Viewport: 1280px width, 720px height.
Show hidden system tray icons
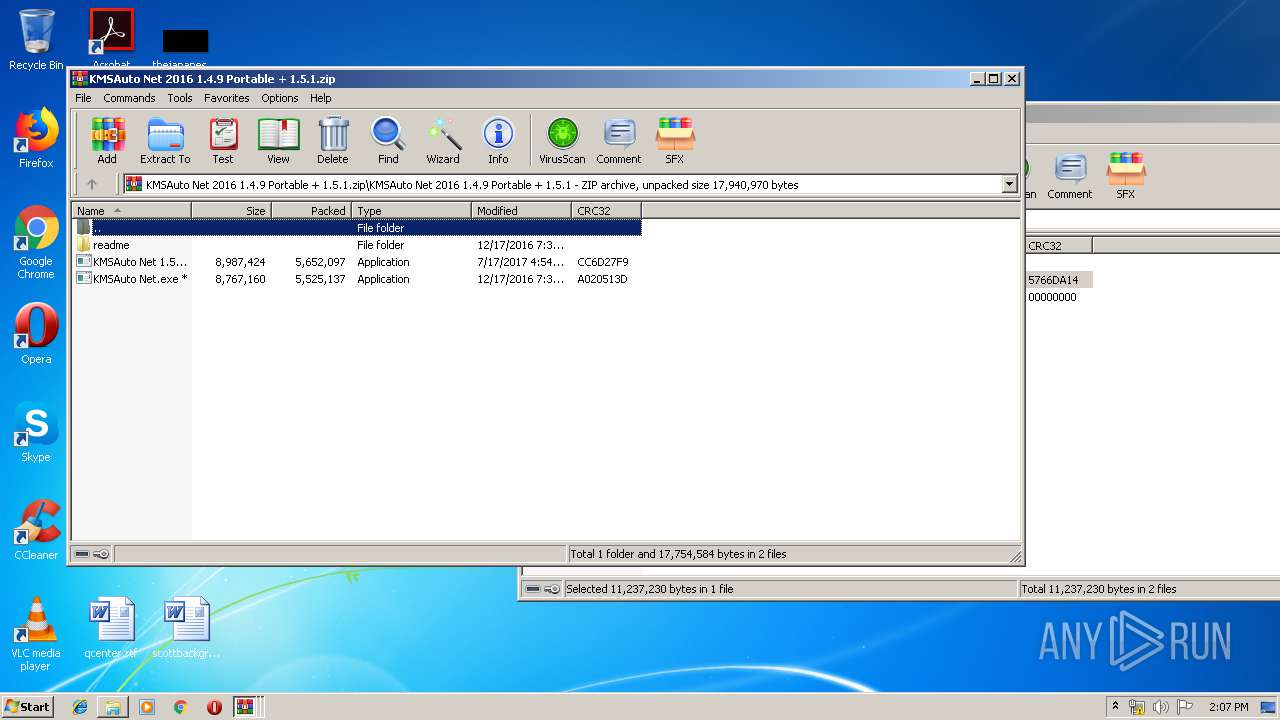(1115, 707)
